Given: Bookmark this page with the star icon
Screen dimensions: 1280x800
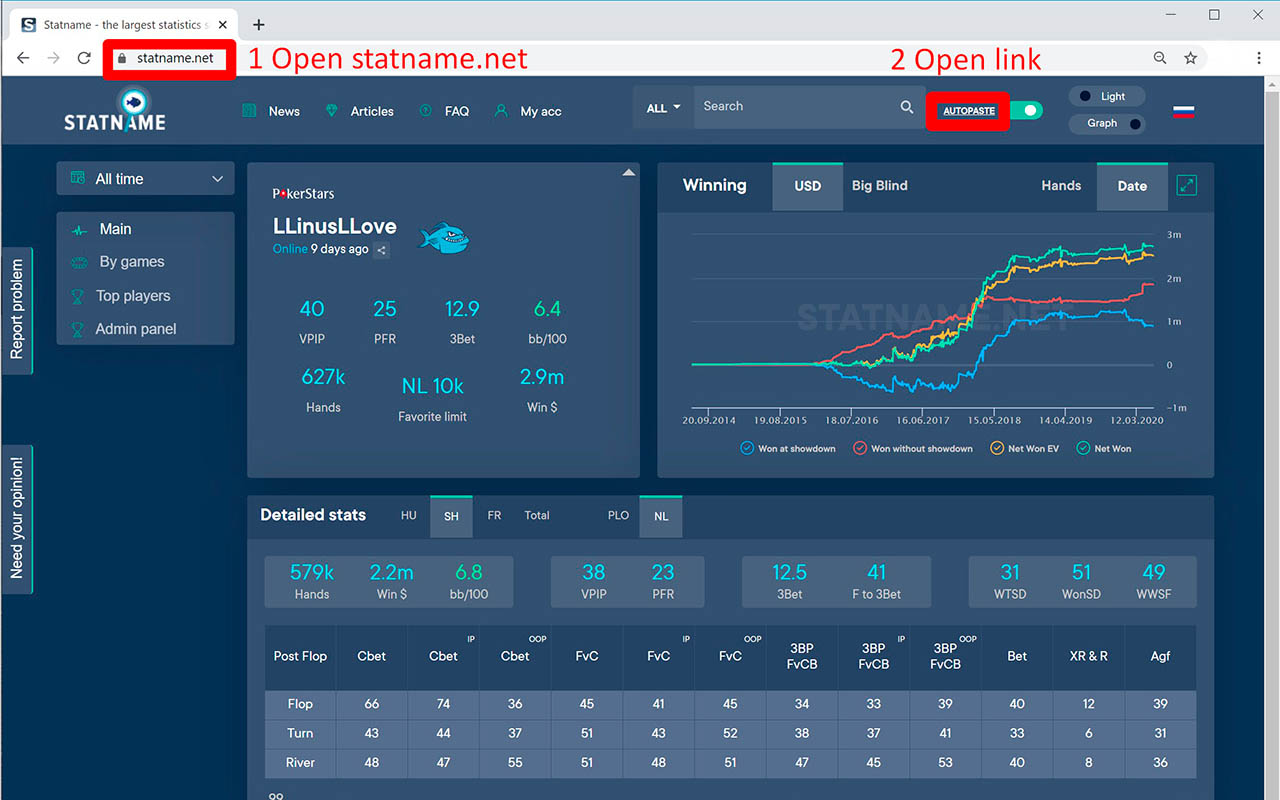Looking at the screenshot, I should (1190, 58).
